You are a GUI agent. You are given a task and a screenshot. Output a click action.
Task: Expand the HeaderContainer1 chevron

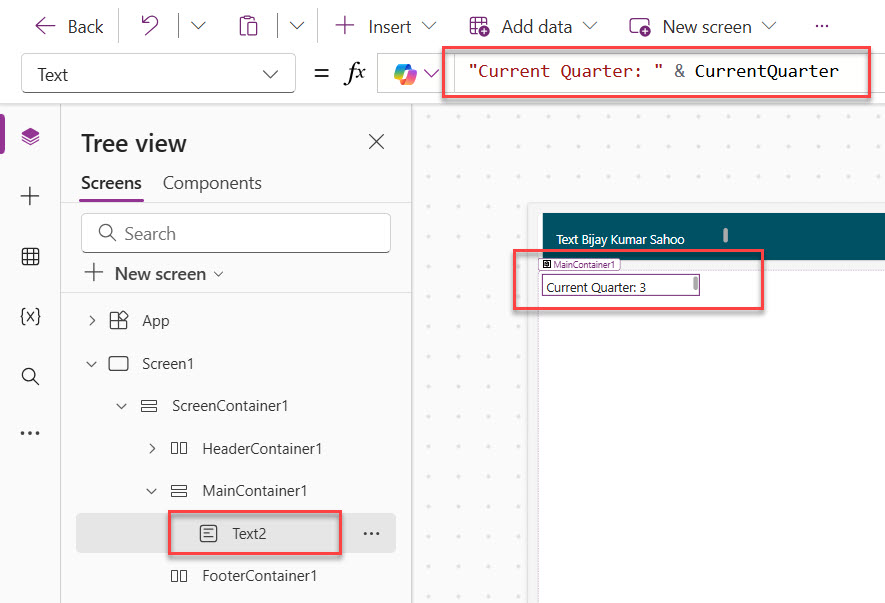152,449
